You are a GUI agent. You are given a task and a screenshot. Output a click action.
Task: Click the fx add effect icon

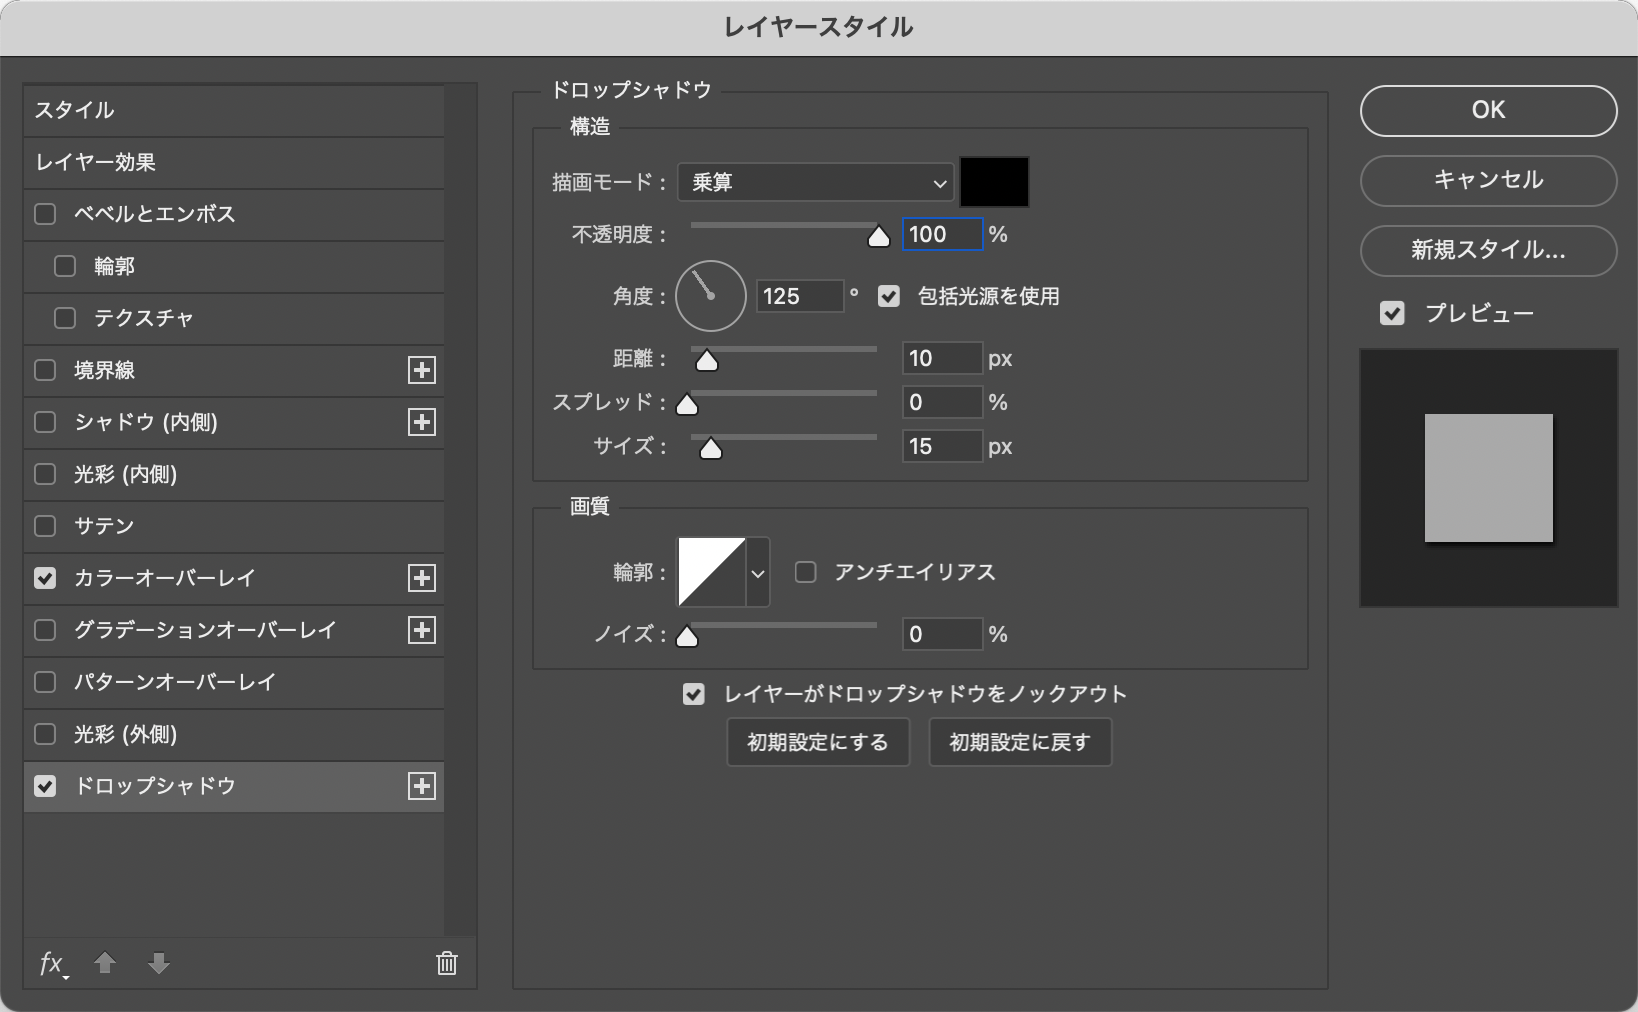[51, 963]
